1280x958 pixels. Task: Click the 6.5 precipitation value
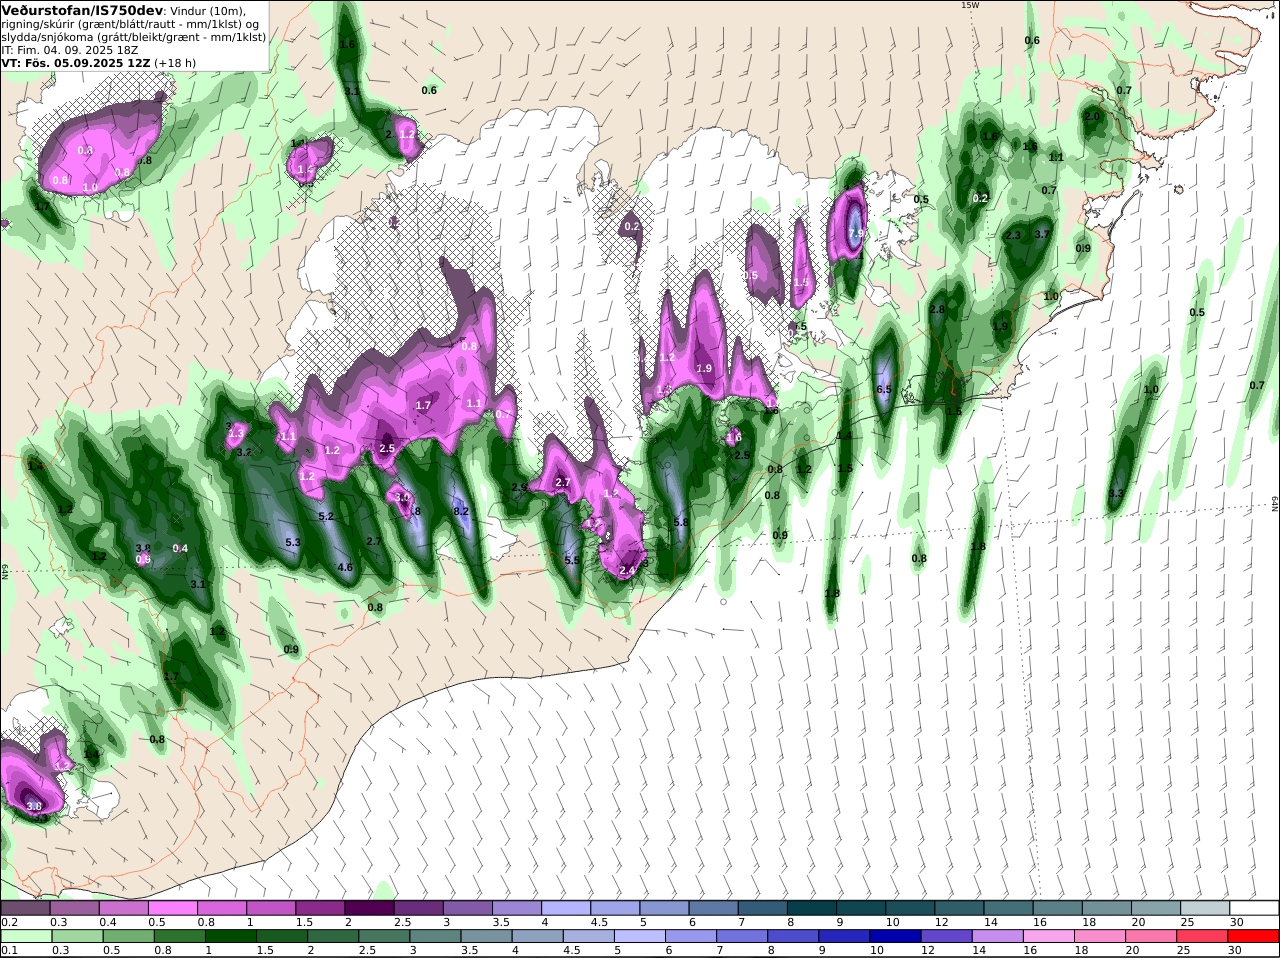click(x=883, y=389)
